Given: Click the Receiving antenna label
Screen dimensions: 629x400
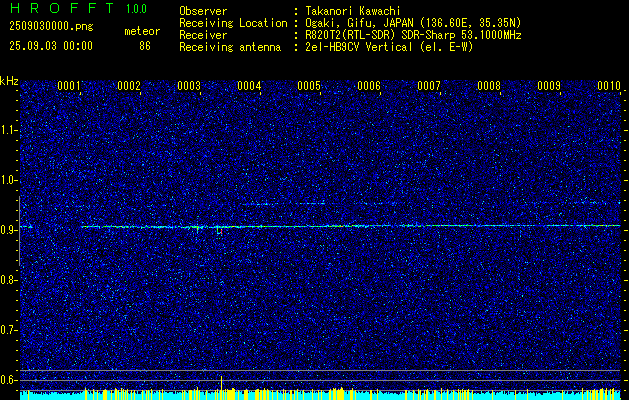Looking at the screenshot, I should coord(230,47).
